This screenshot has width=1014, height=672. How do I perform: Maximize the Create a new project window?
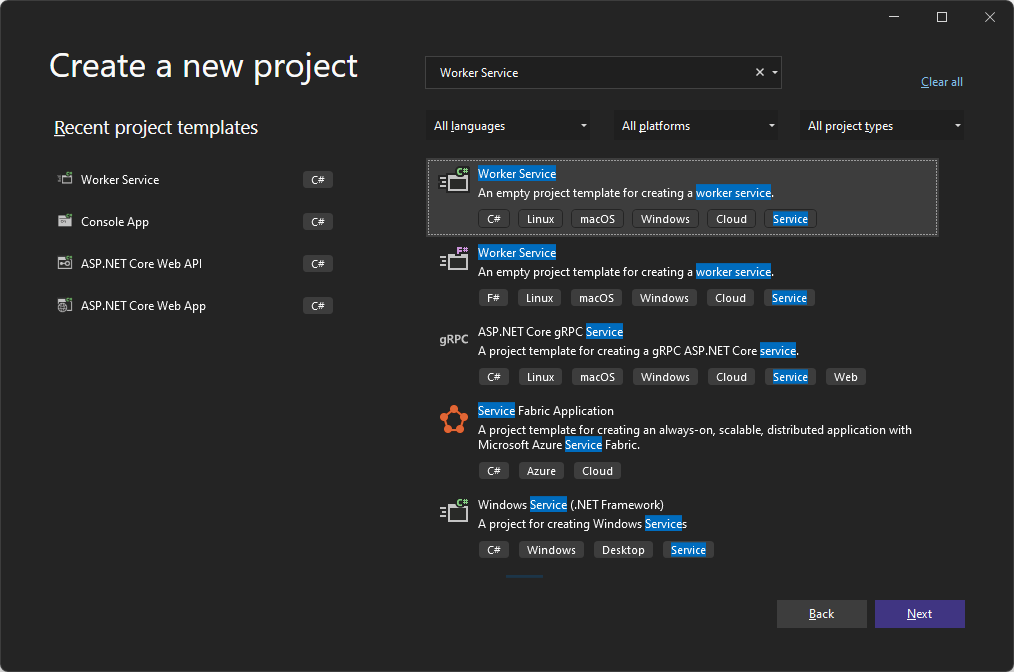tap(941, 17)
